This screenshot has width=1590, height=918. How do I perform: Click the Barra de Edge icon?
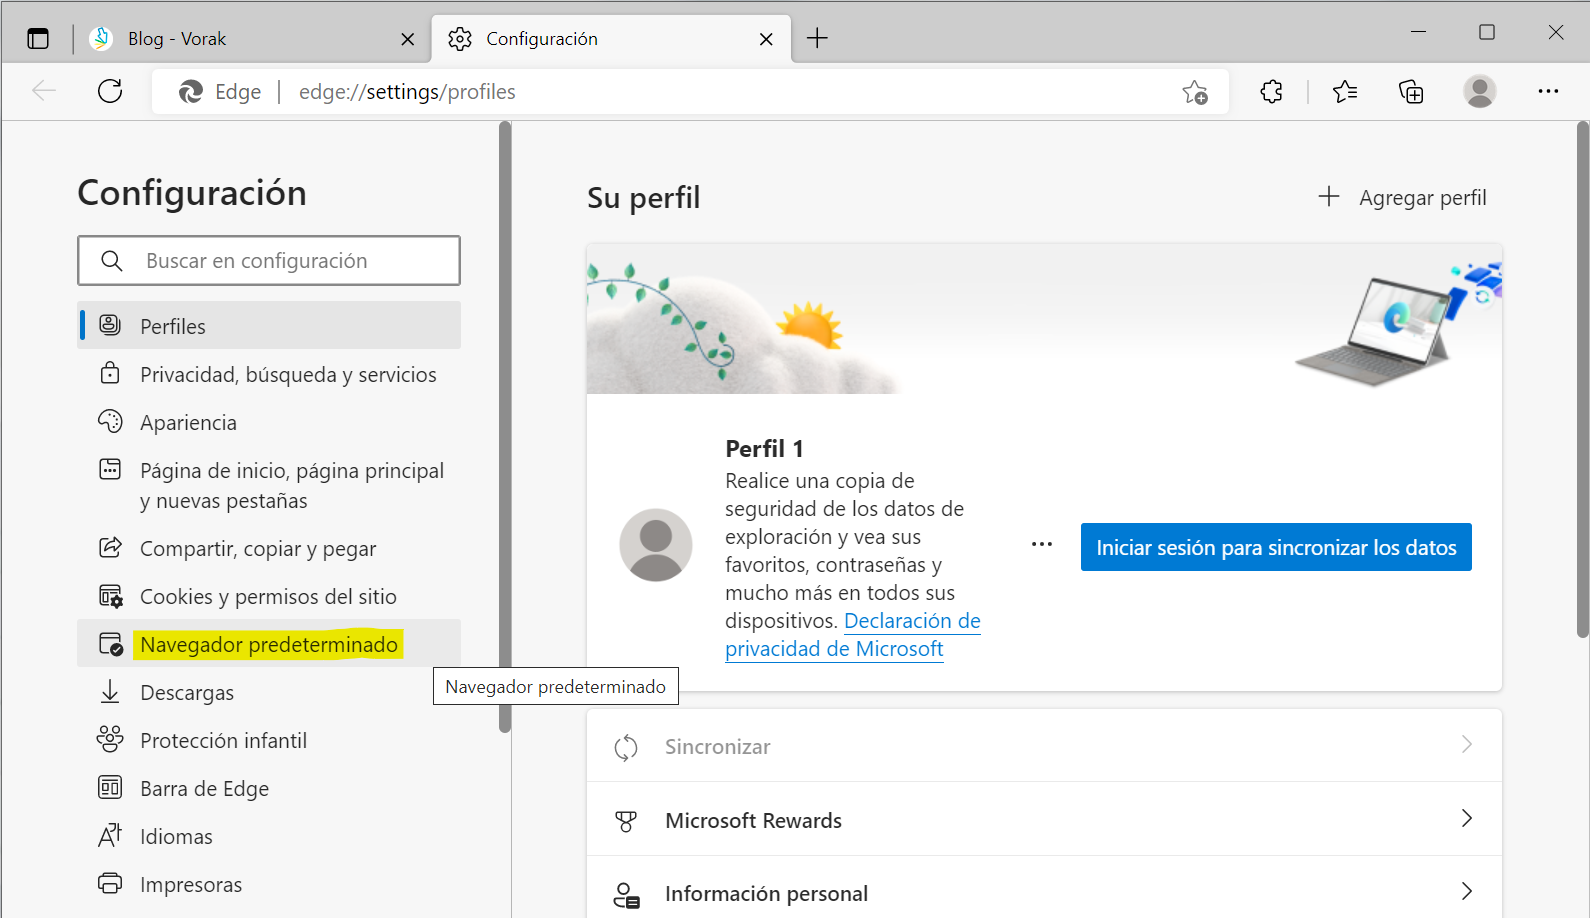click(x=110, y=788)
